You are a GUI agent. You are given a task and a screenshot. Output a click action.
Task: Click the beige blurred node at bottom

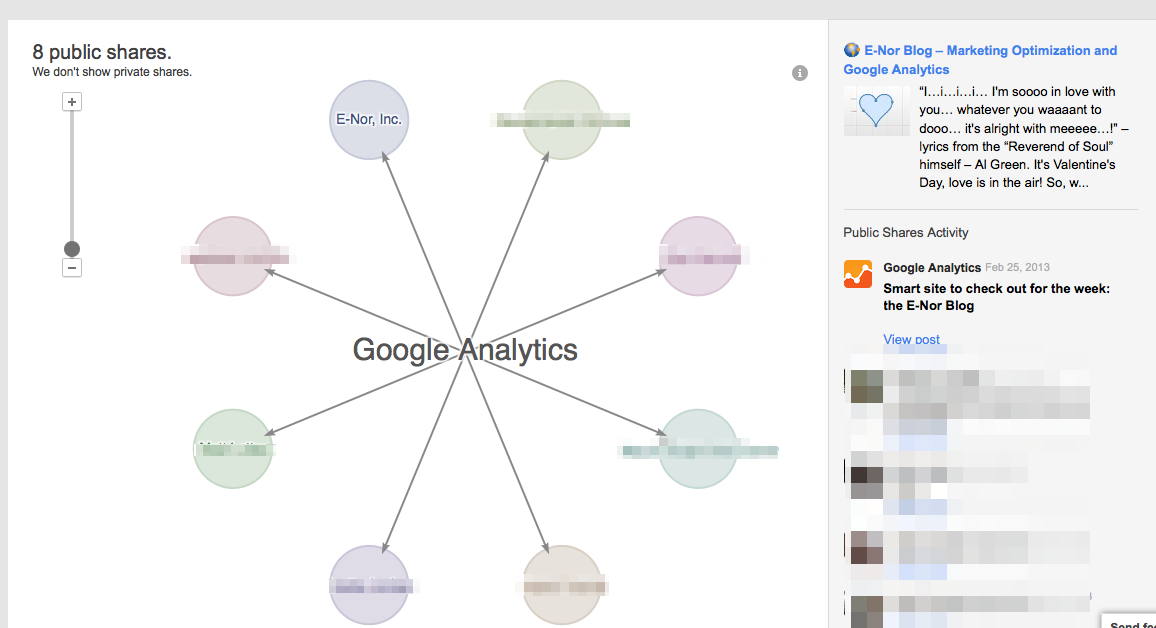562,585
